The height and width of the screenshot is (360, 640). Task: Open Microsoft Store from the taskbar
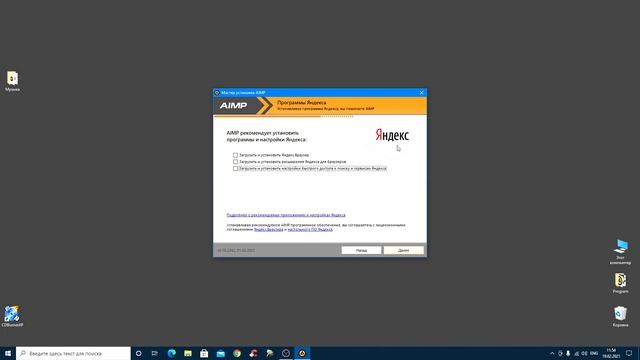pos(204,353)
